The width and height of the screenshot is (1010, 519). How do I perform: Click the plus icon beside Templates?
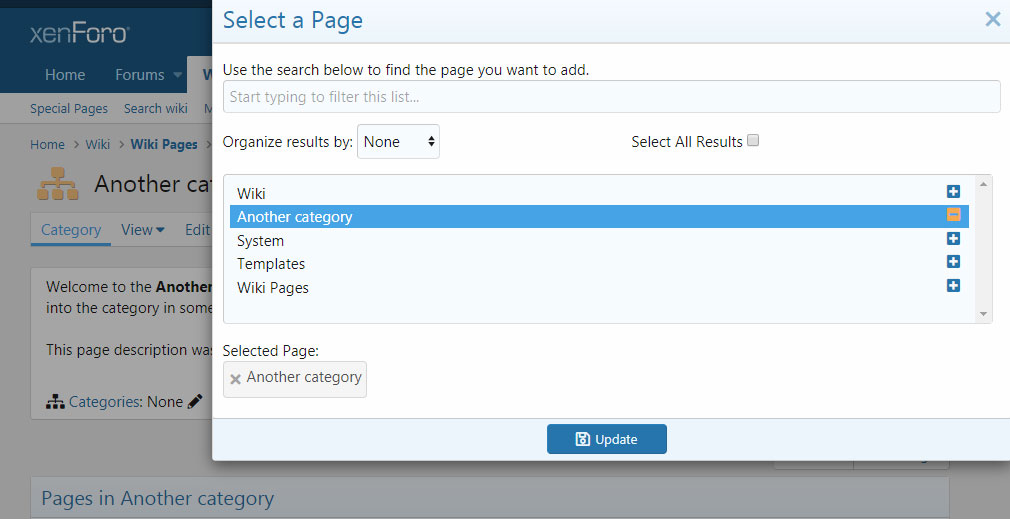click(953, 262)
